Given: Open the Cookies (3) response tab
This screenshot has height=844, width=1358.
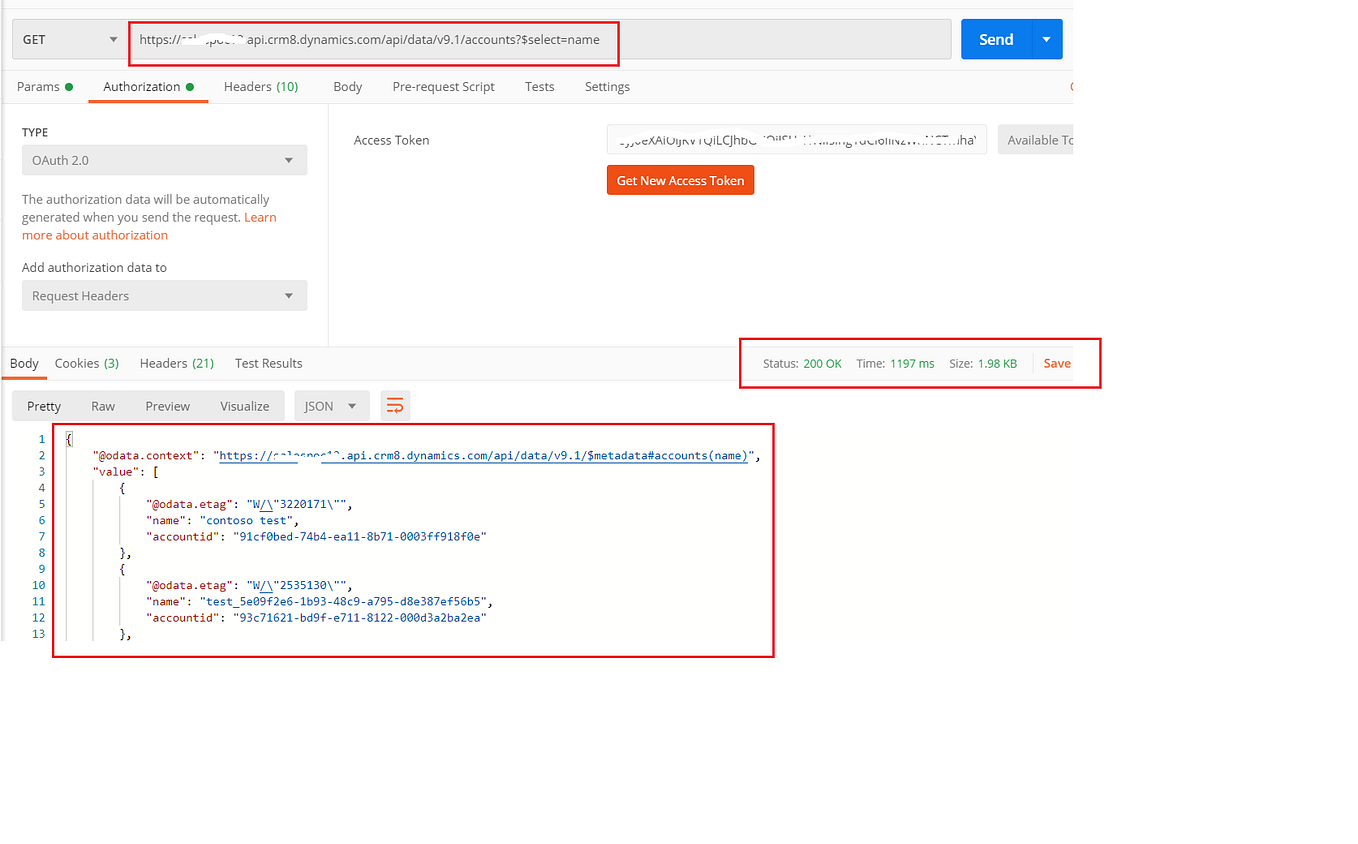Looking at the screenshot, I should (86, 363).
